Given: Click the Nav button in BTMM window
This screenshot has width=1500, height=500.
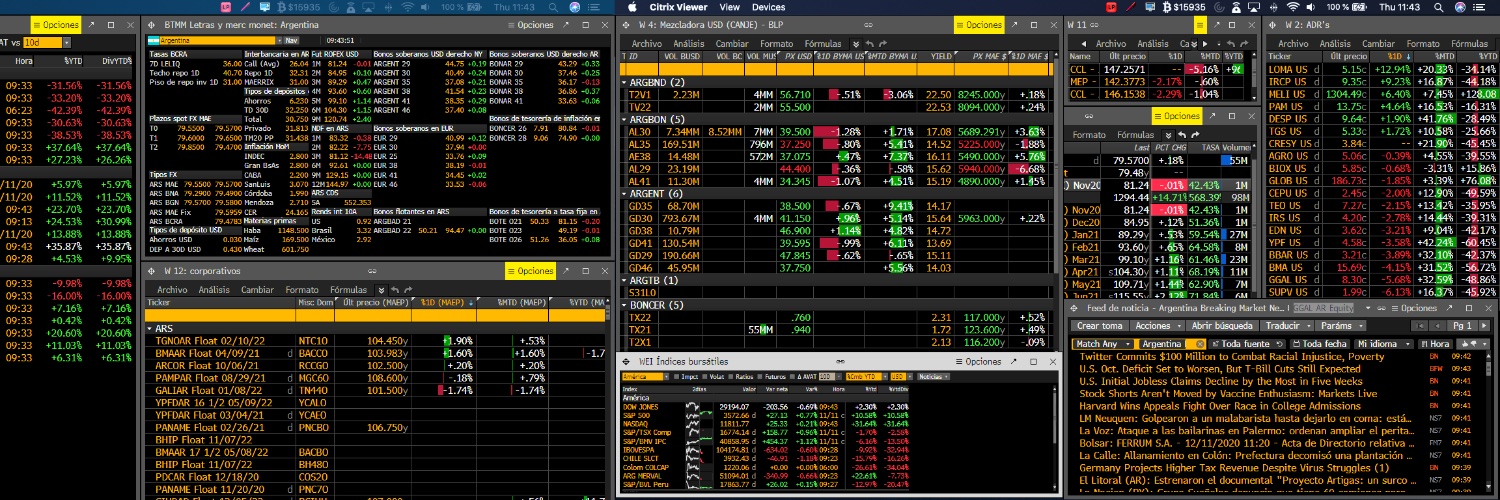Looking at the screenshot, I should coord(292,40).
